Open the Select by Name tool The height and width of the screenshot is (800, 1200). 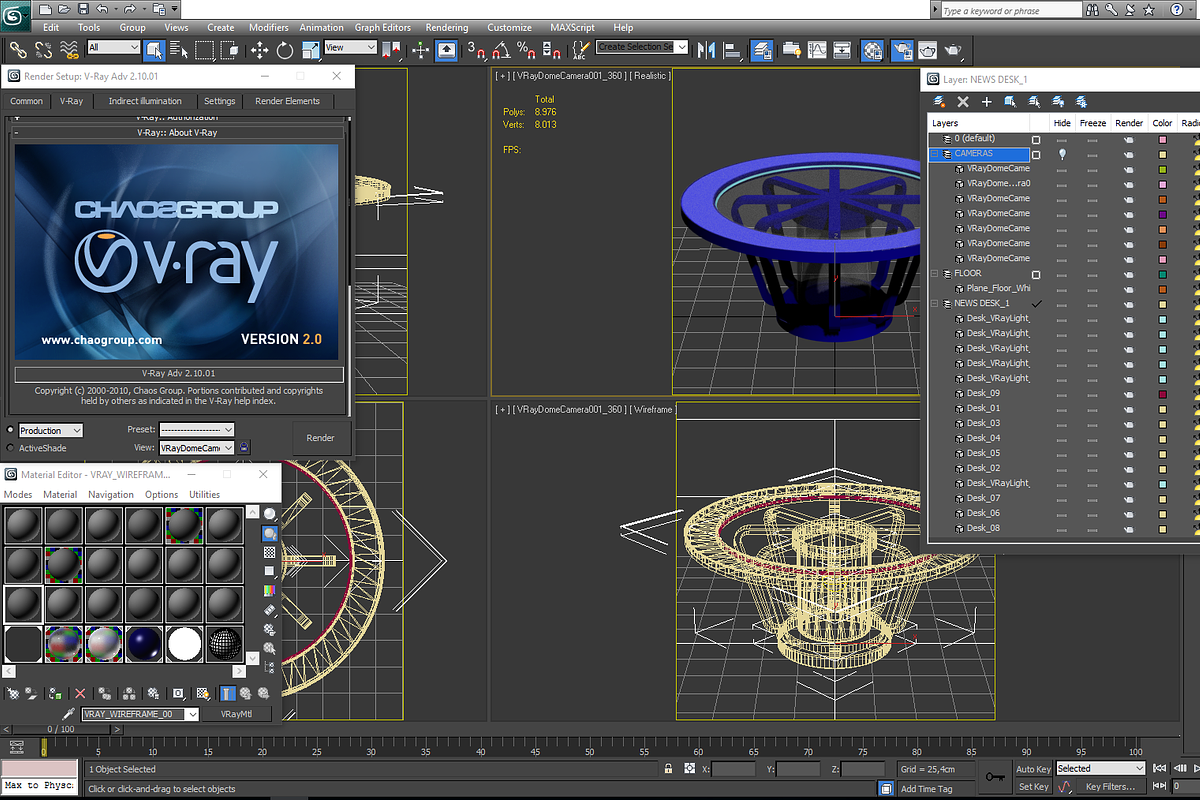[x=179, y=49]
